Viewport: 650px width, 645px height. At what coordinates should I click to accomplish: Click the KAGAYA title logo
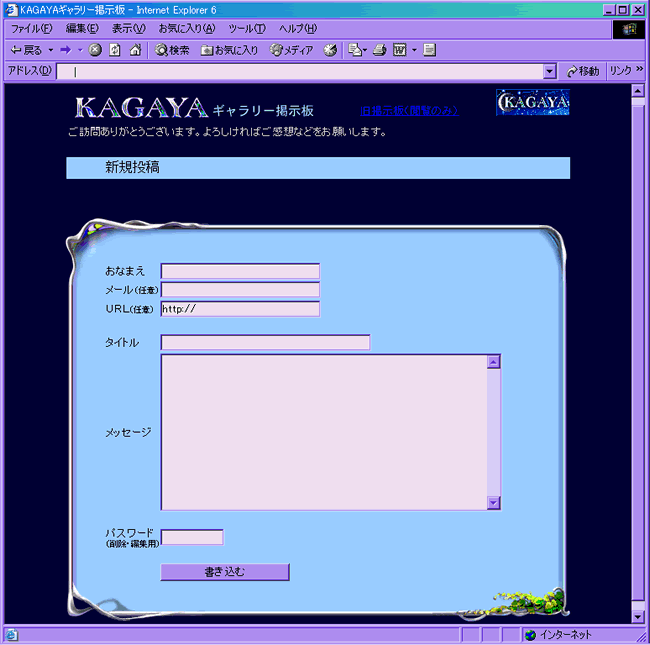(141, 107)
